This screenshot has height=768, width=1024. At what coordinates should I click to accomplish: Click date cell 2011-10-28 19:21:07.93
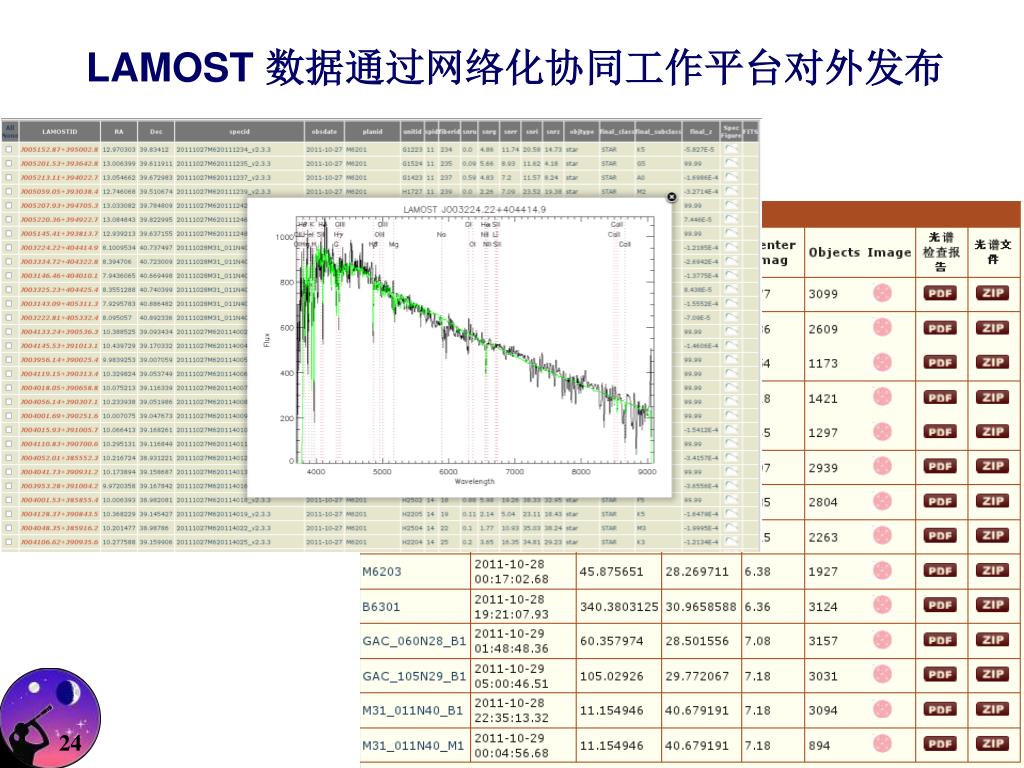(x=511, y=607)
